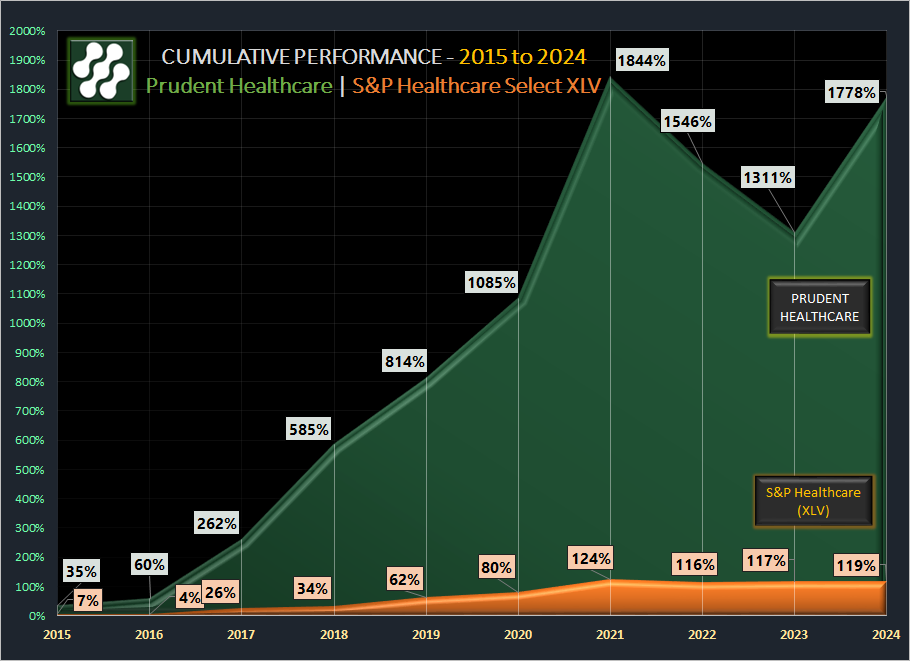Click the 2021 x-axis label
The width and height of the screenshot is (910, 661).
point(610,634)
